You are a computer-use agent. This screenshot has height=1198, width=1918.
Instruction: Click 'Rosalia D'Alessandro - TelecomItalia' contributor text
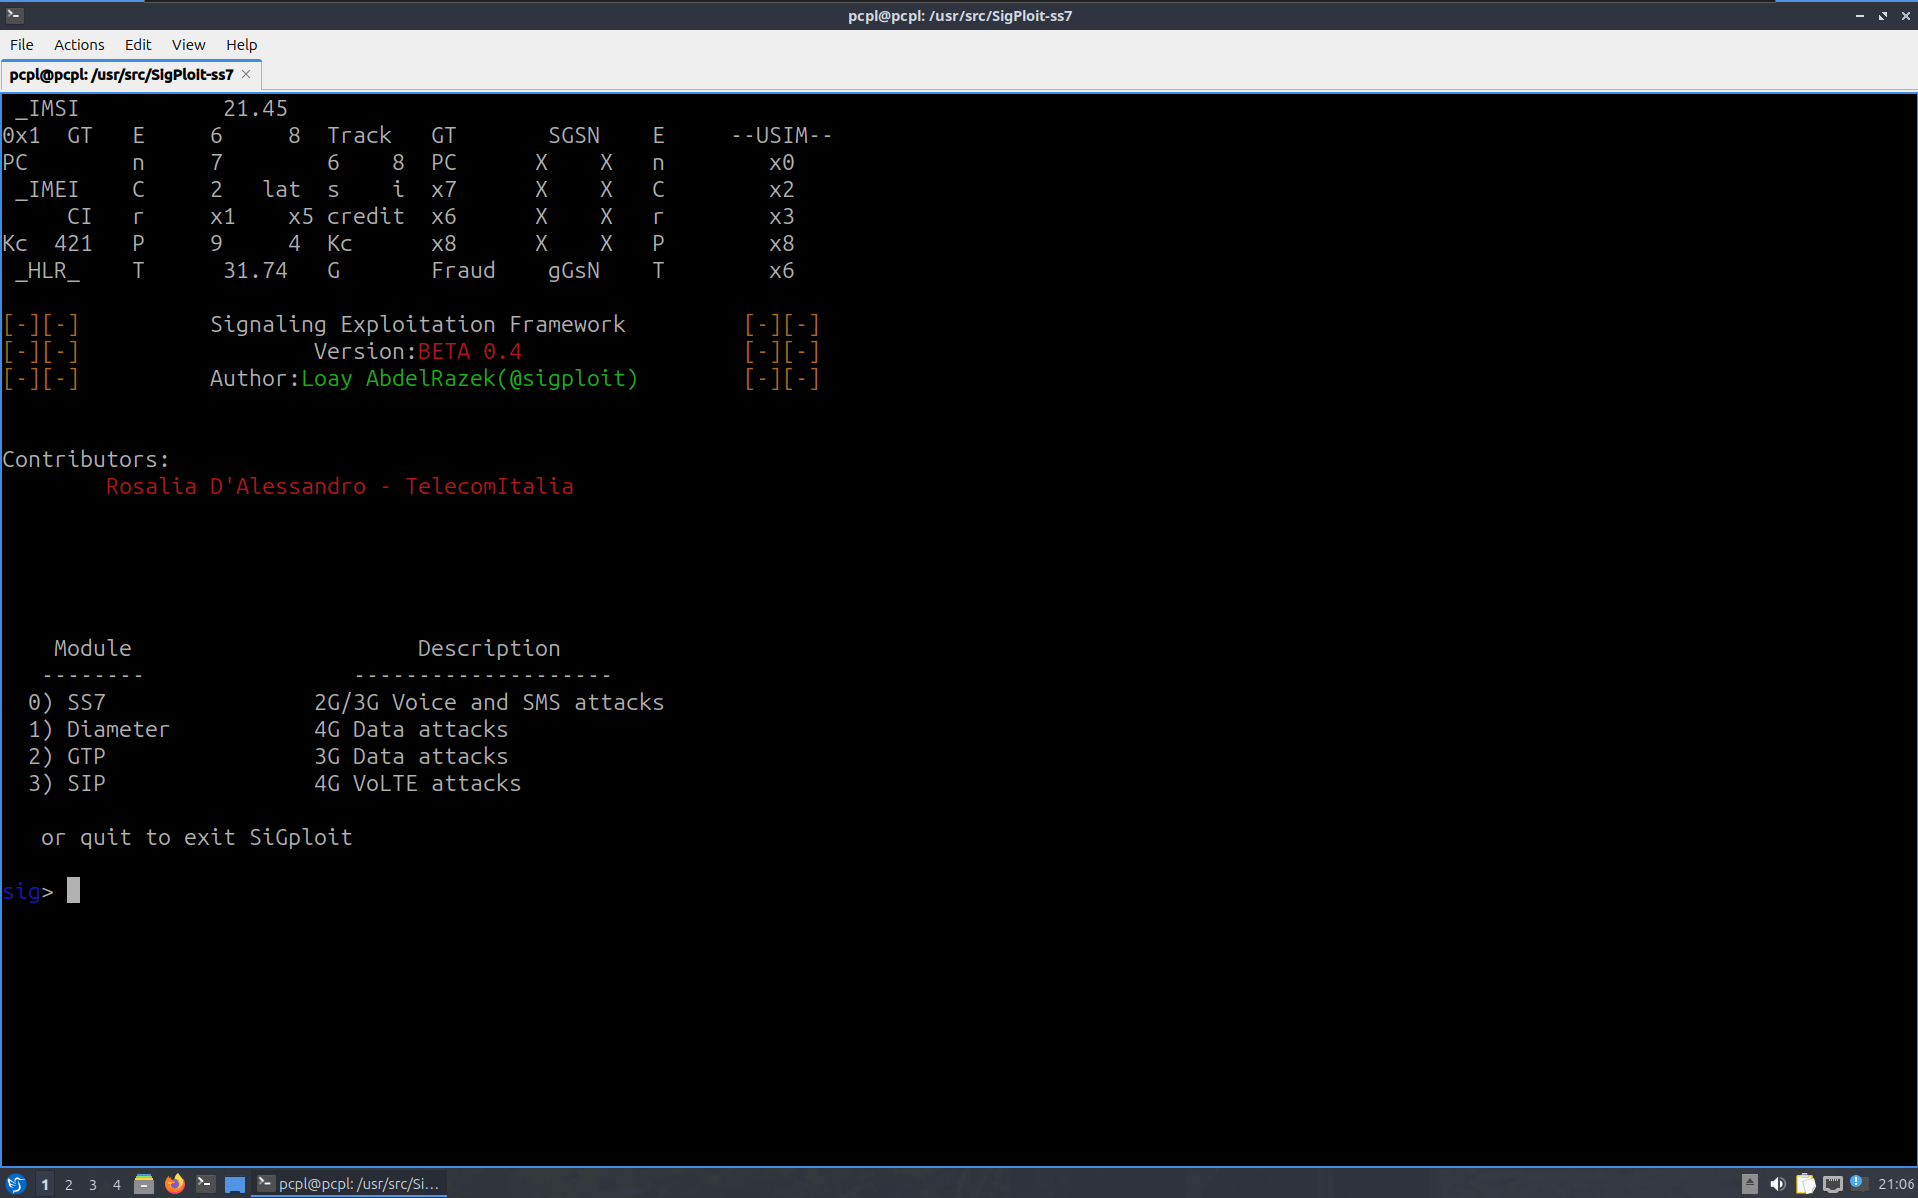click(340, 487)
